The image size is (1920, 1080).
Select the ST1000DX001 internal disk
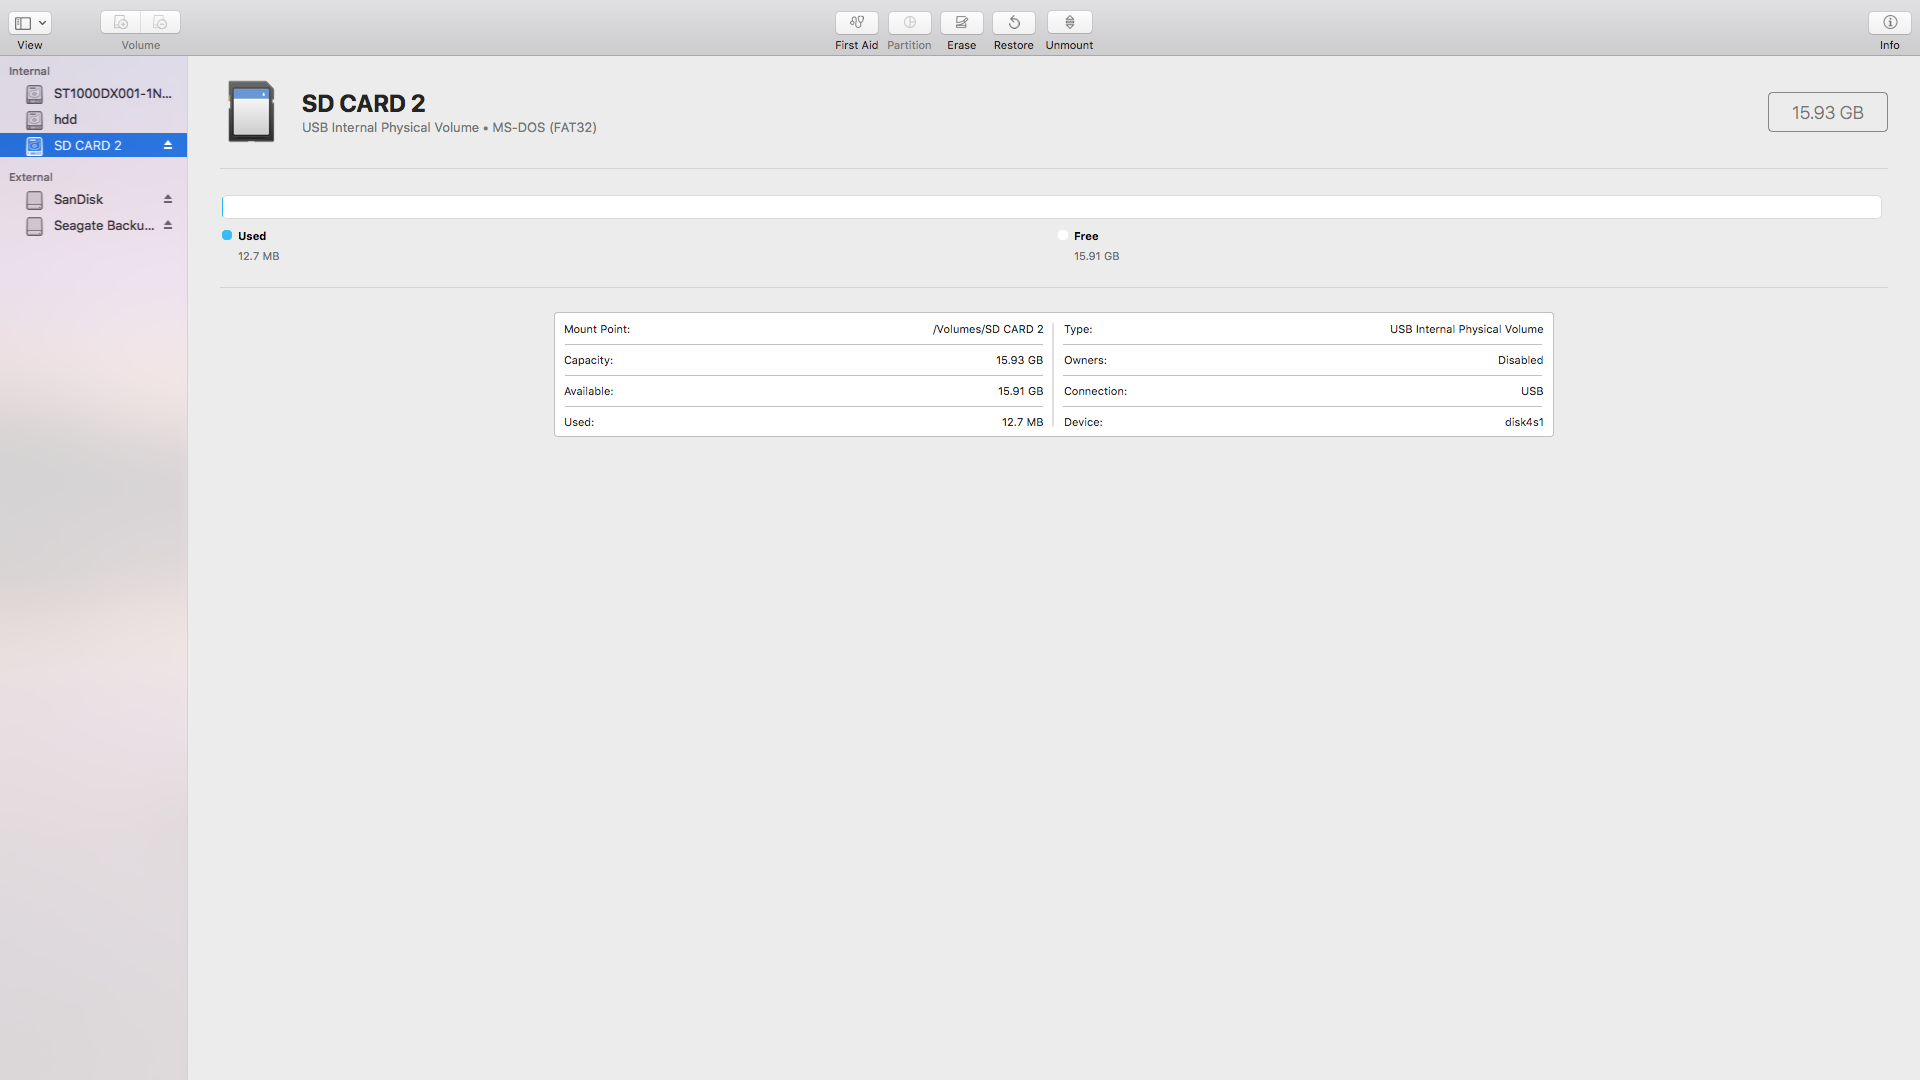(110, 93)
